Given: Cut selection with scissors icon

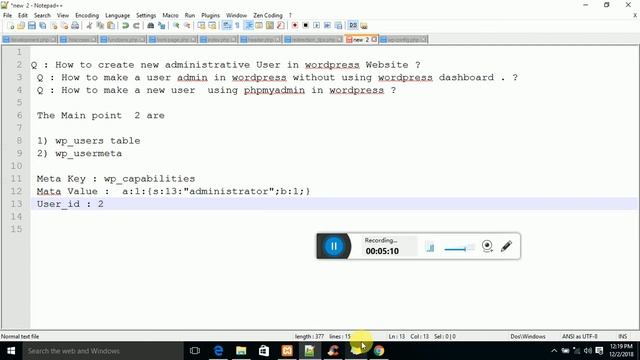Looking at the screenshot, I should [x=89, y=26].
